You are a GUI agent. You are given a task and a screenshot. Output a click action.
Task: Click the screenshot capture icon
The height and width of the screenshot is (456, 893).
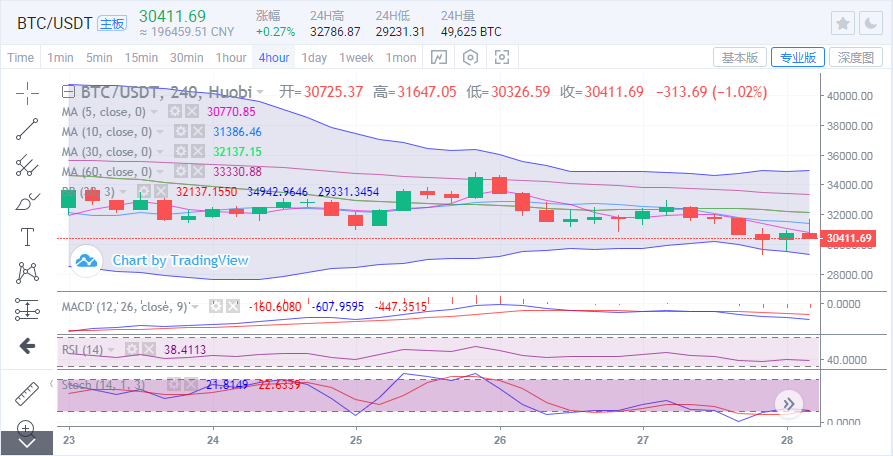tap(502, 57)
